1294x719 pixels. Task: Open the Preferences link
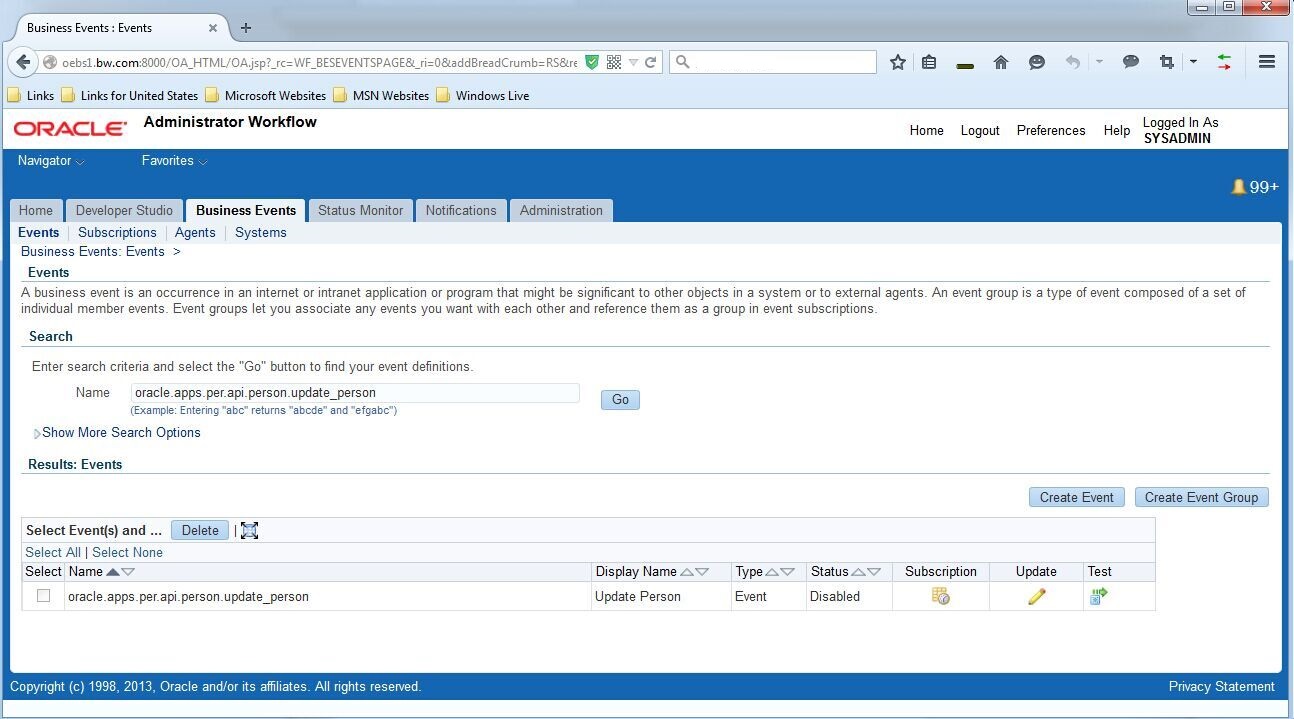tap(1051, 131)
